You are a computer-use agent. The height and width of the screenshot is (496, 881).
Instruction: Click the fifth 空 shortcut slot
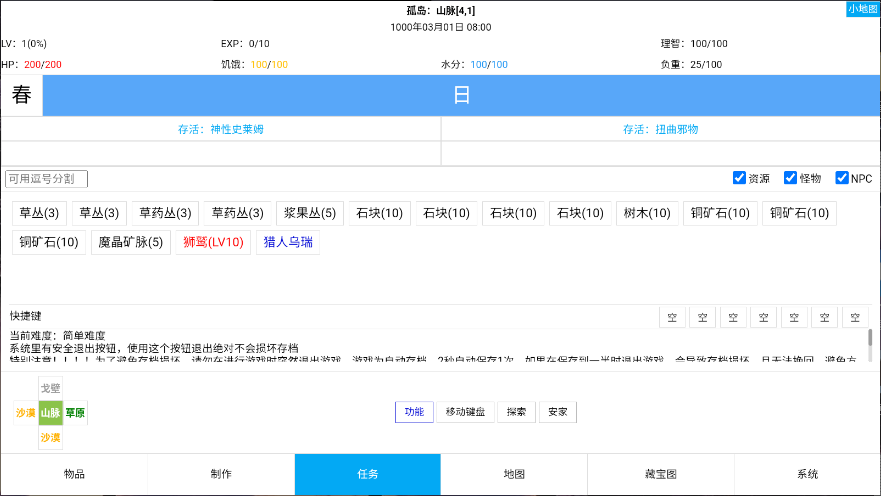(794, 317)
